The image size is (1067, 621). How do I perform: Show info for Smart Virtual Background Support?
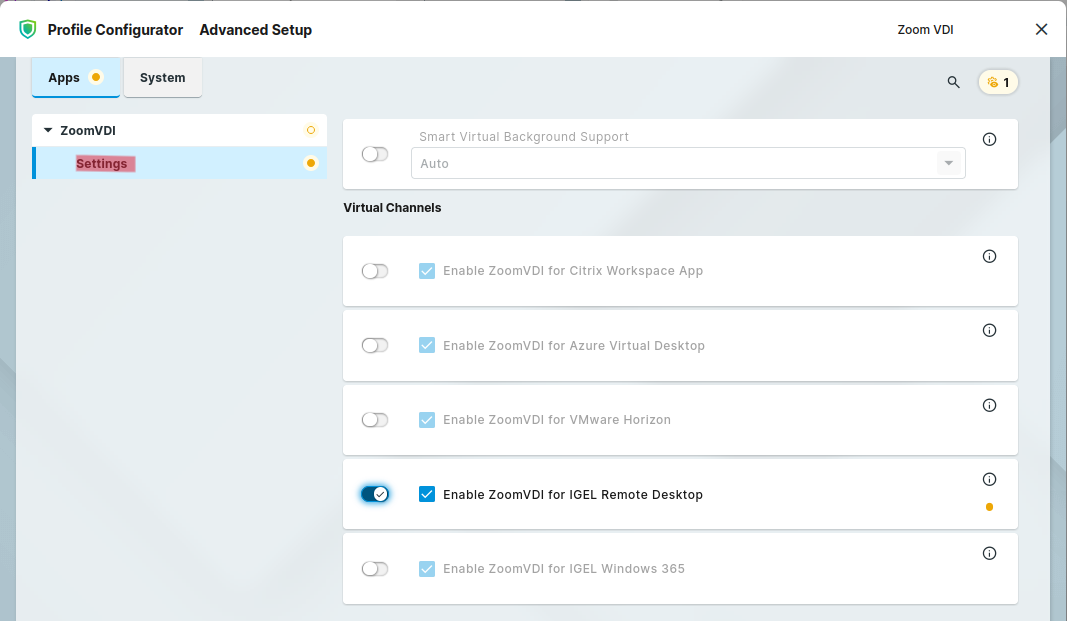[x=989, y=140]
